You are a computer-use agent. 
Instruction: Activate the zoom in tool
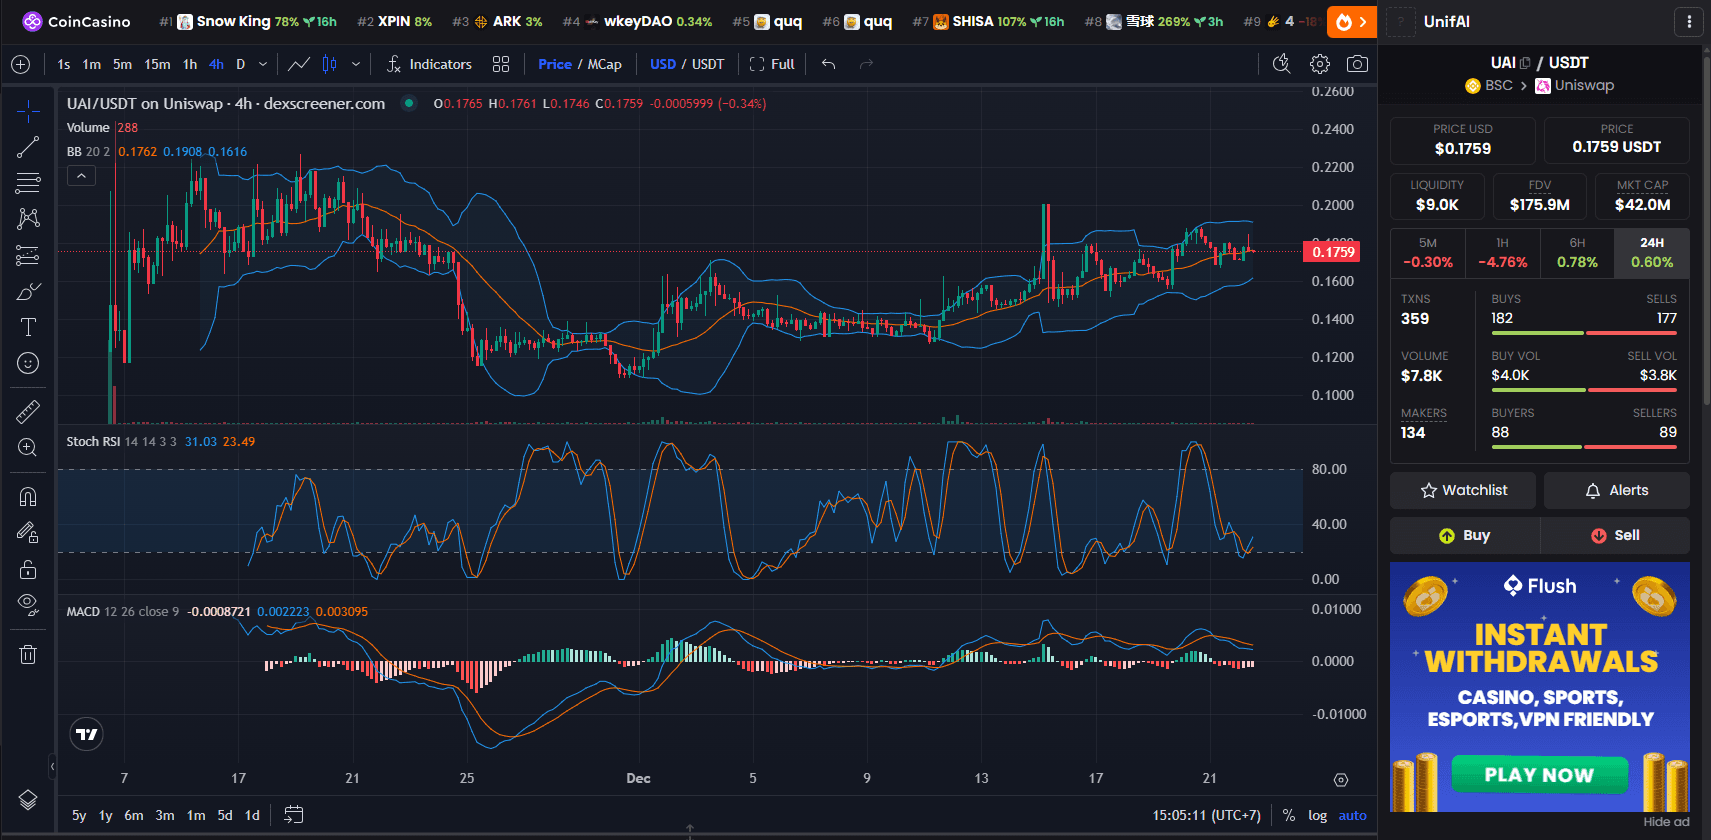(x=28, y=447)
